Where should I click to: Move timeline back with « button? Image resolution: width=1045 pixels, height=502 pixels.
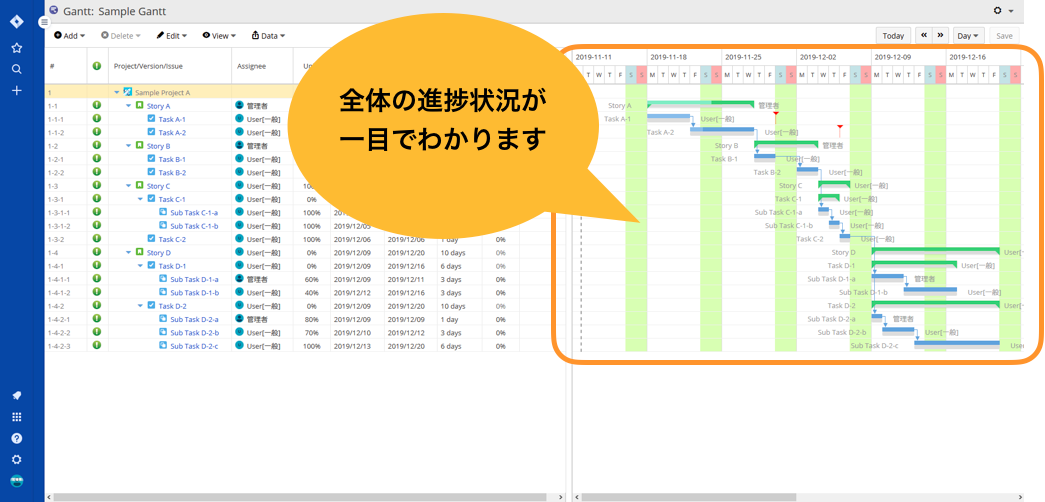pyautogui.click(x=924, y=36)
